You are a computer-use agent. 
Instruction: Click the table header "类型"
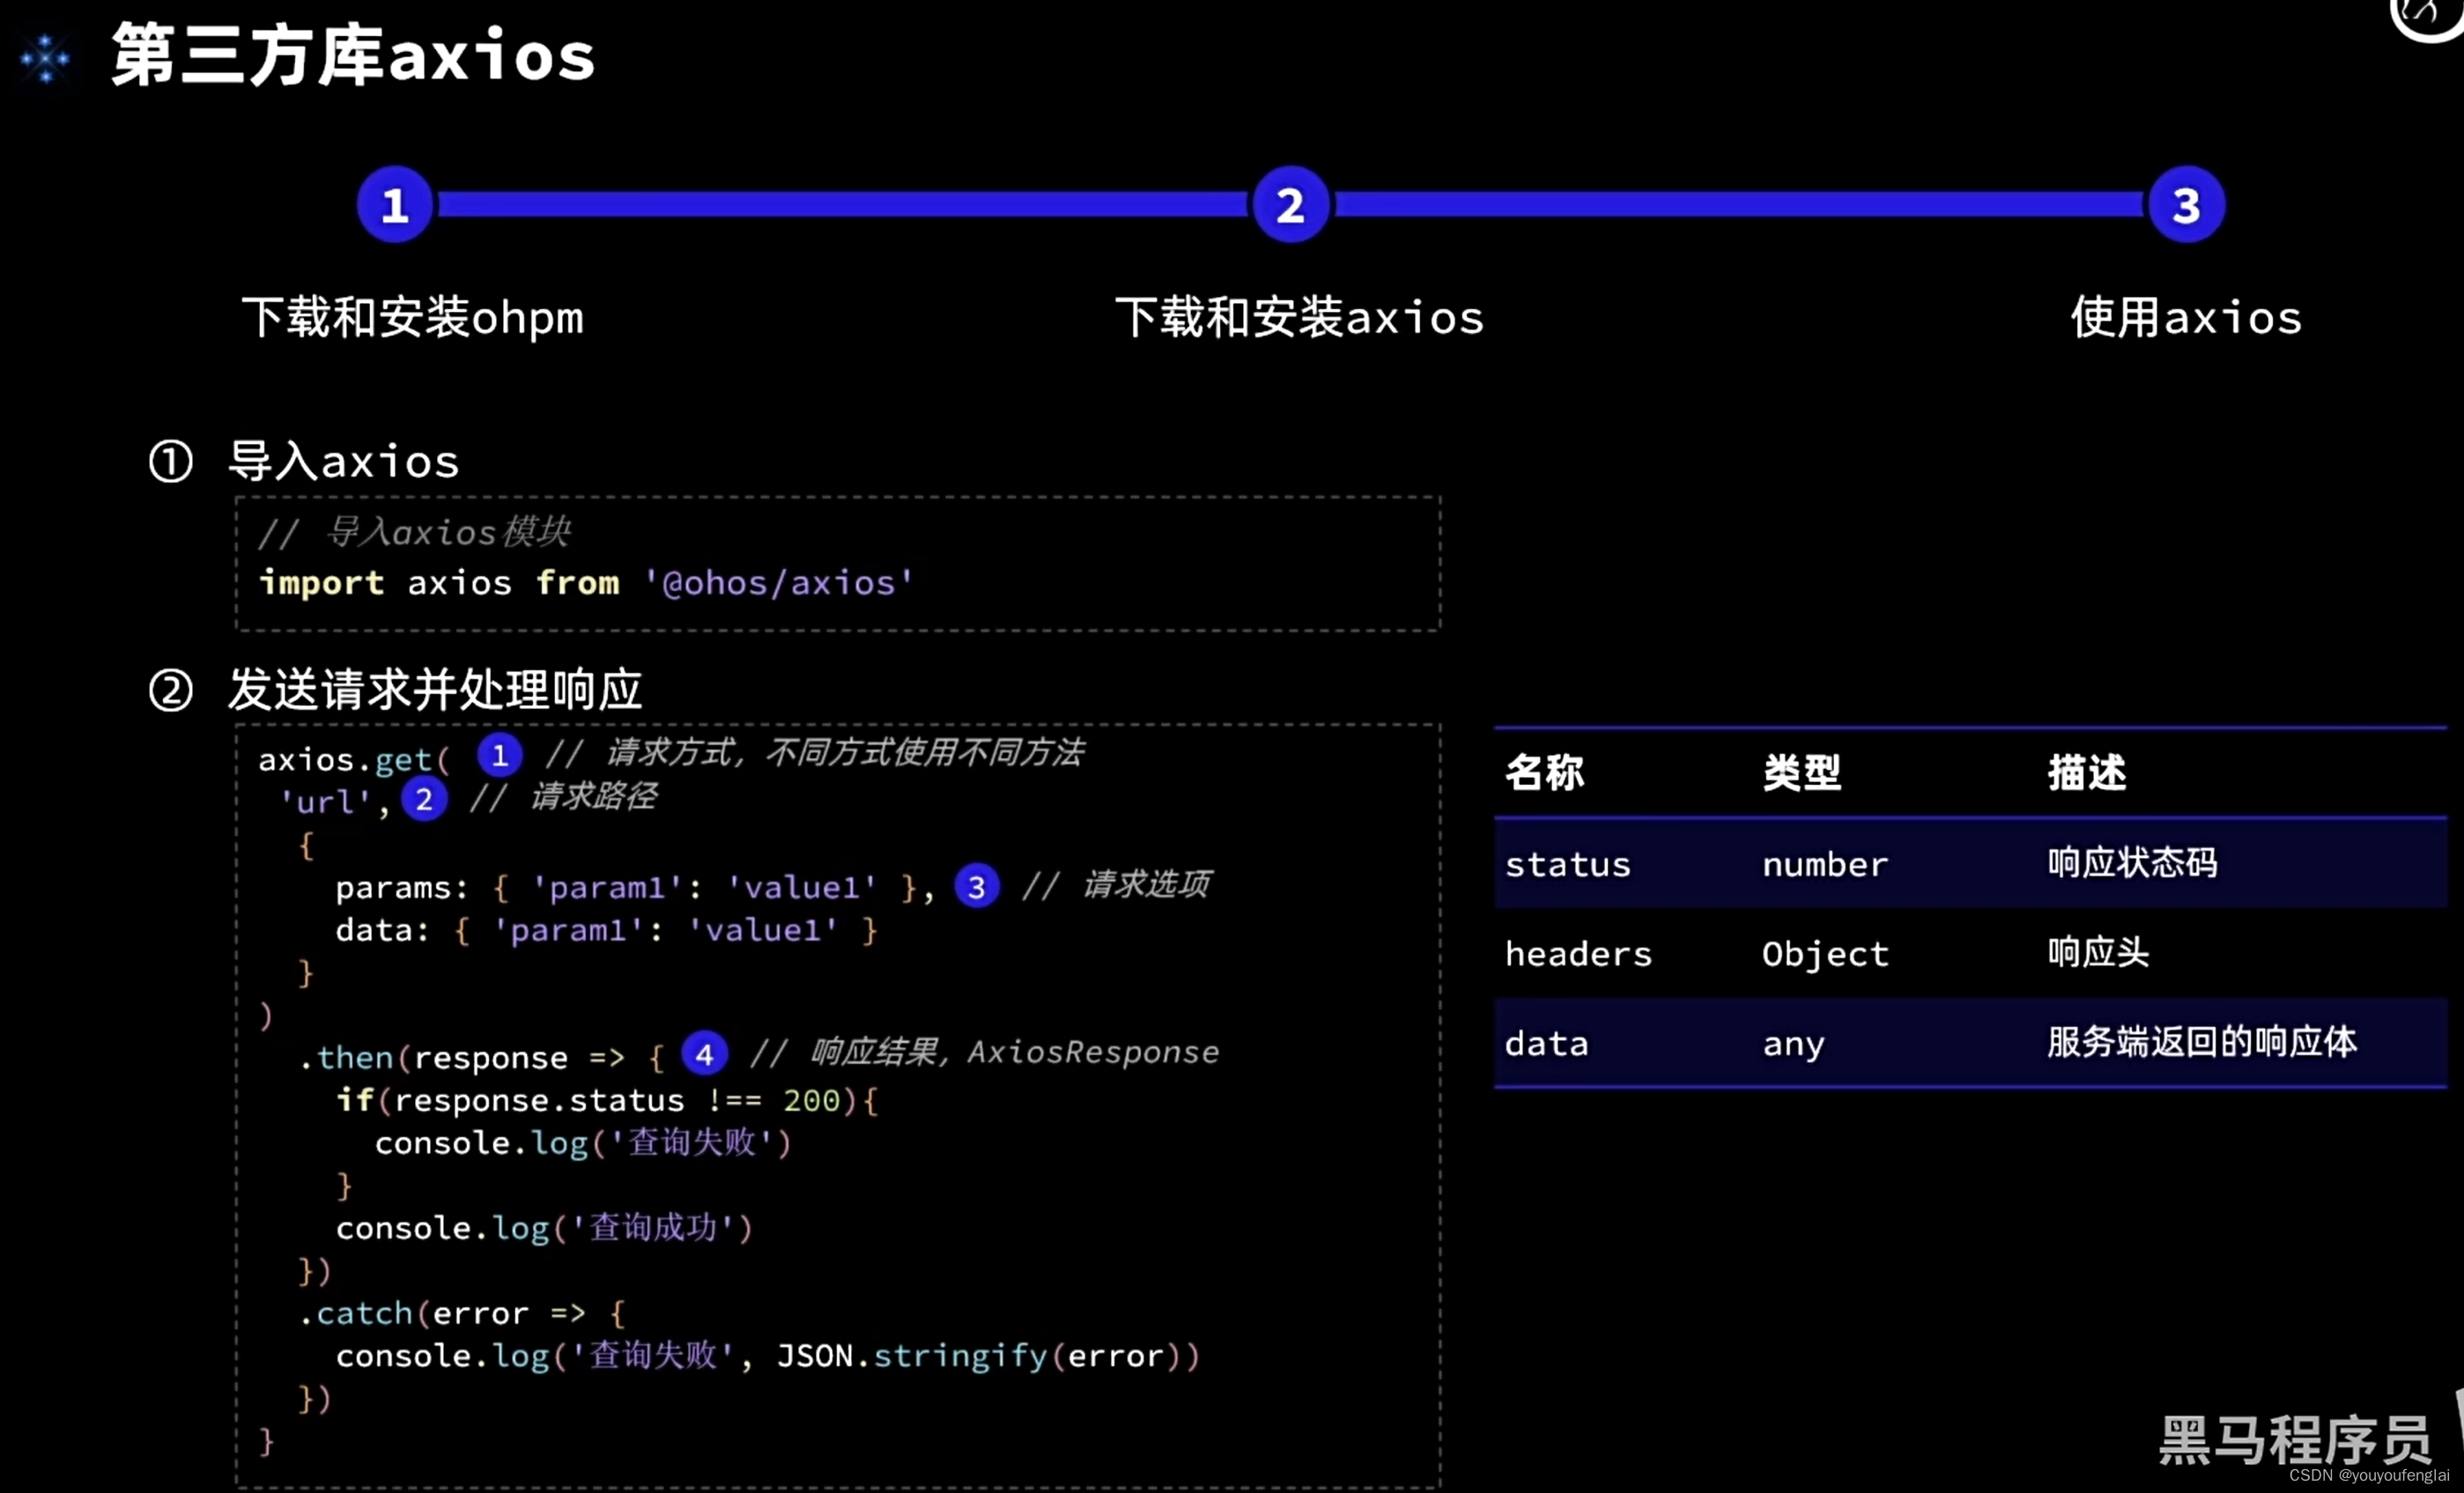(x=1802, y=773)
